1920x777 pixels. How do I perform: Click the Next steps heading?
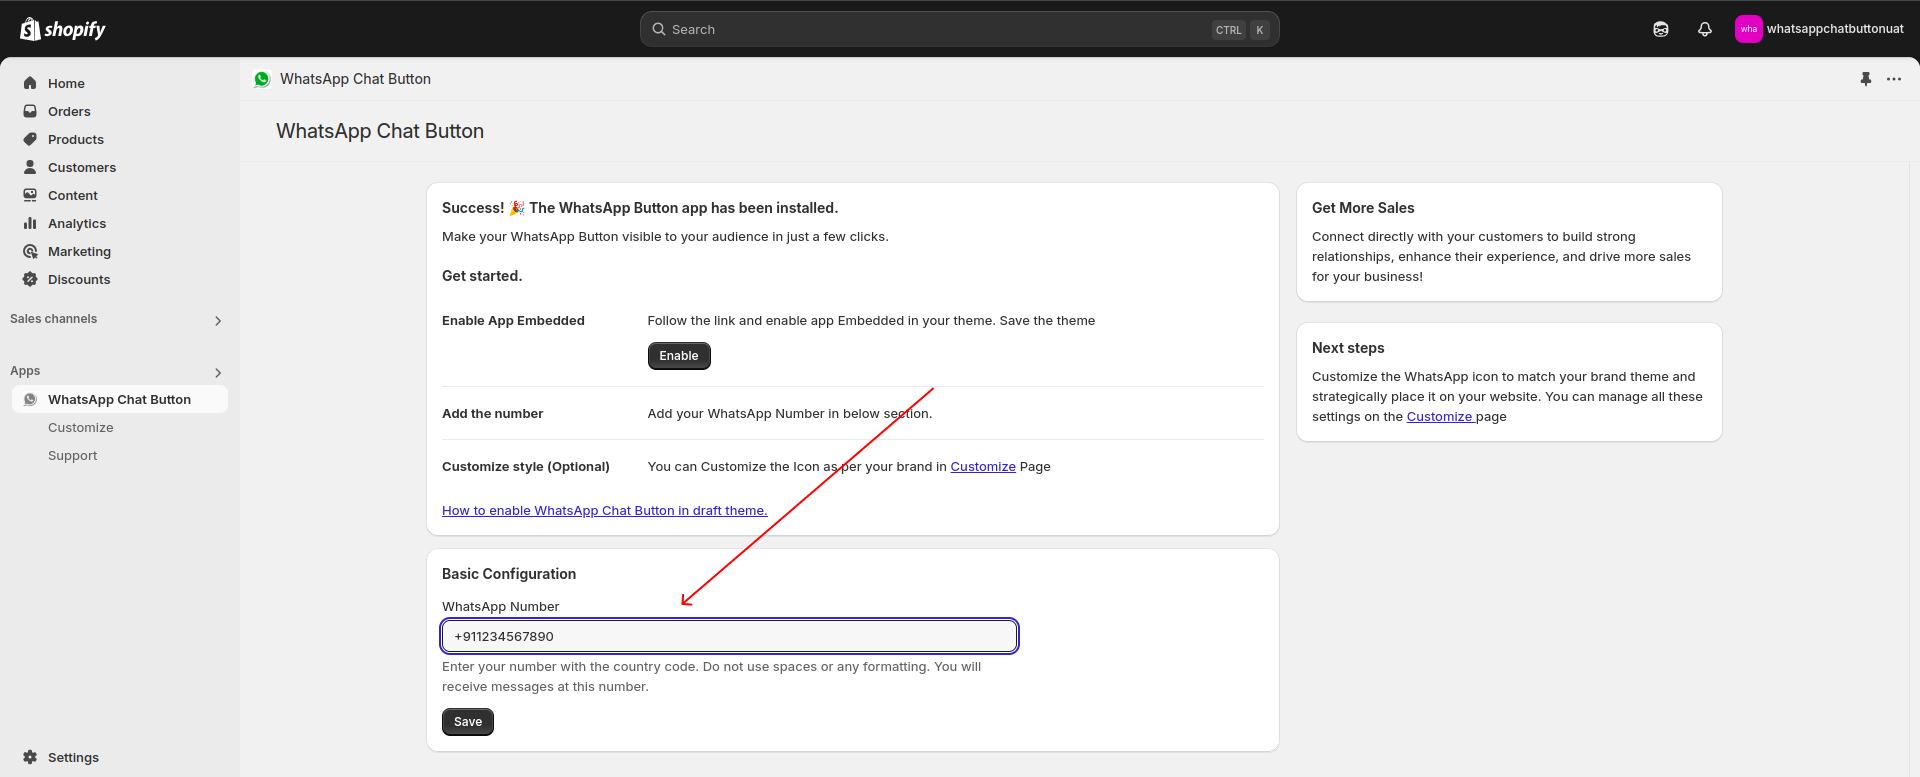pyautogui.click(x=1348, y=348)
